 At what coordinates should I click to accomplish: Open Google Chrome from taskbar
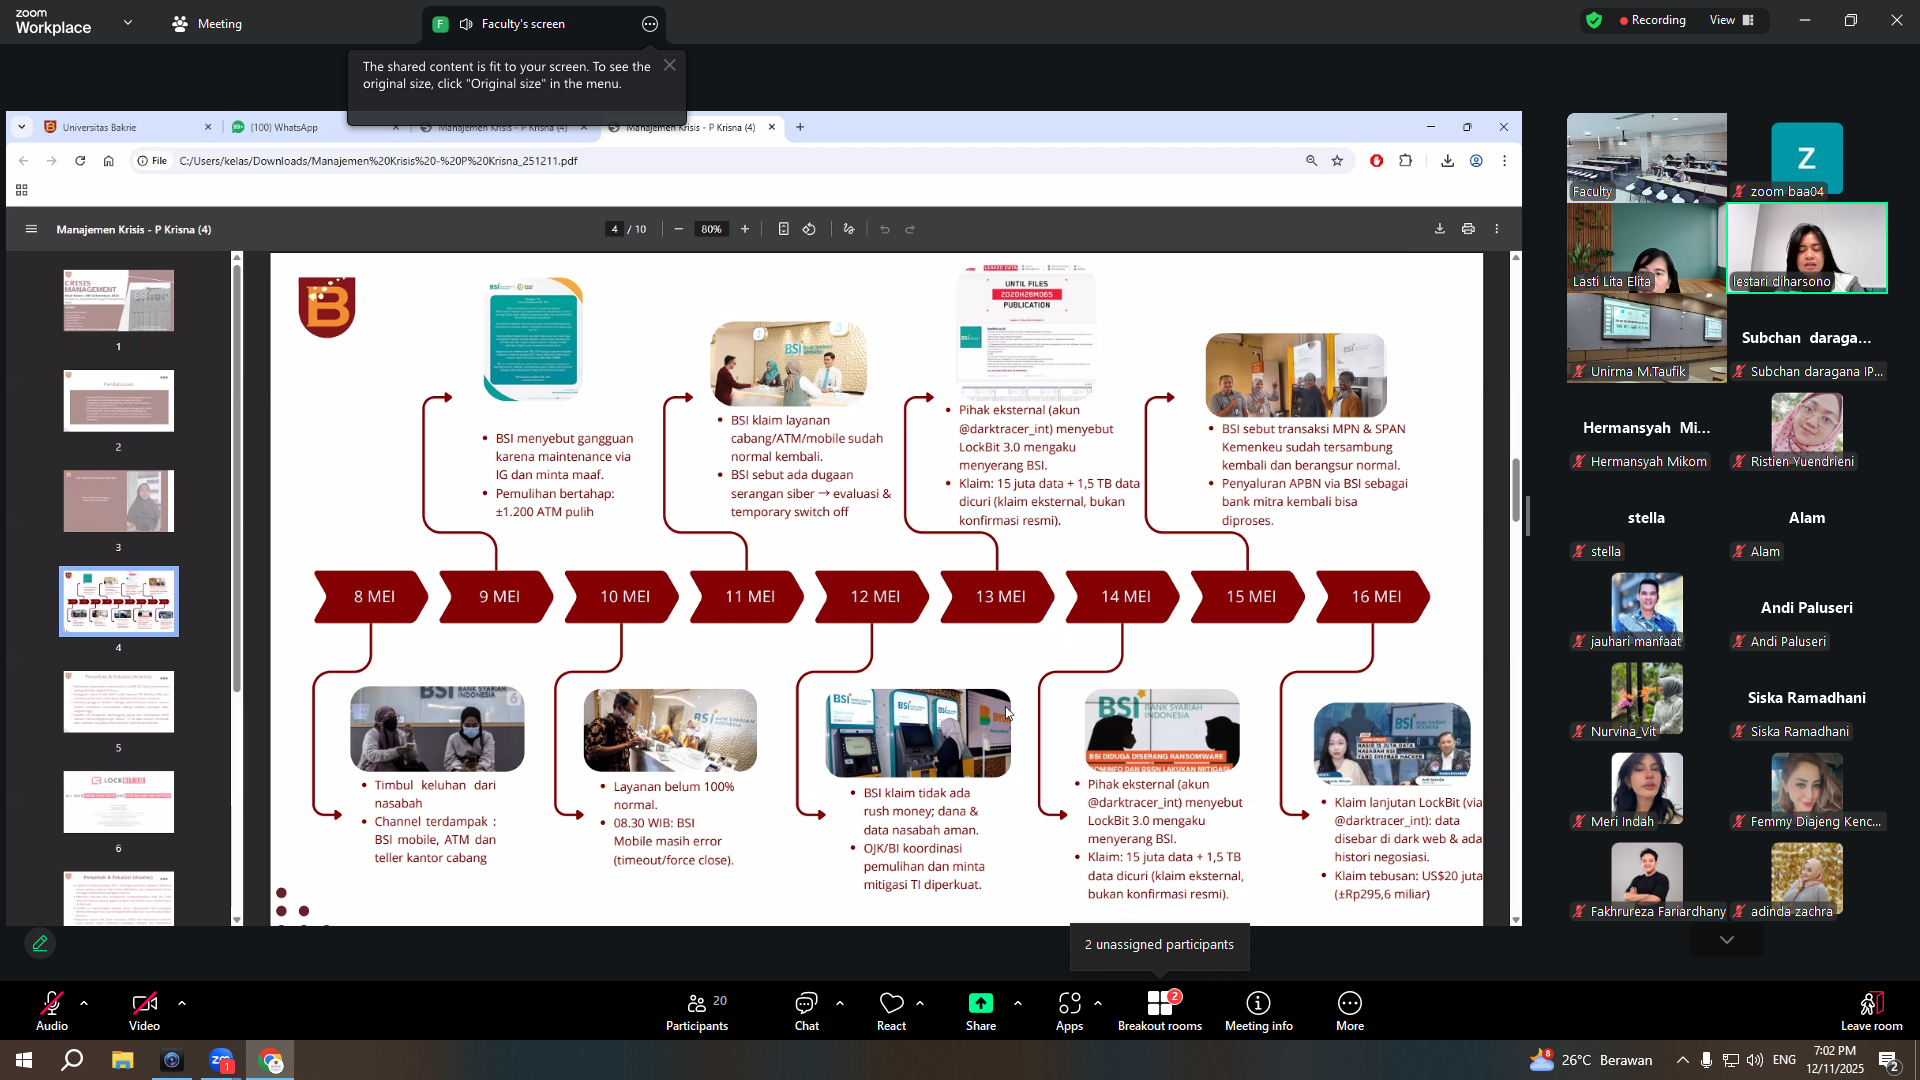(x=271, y=1060)
